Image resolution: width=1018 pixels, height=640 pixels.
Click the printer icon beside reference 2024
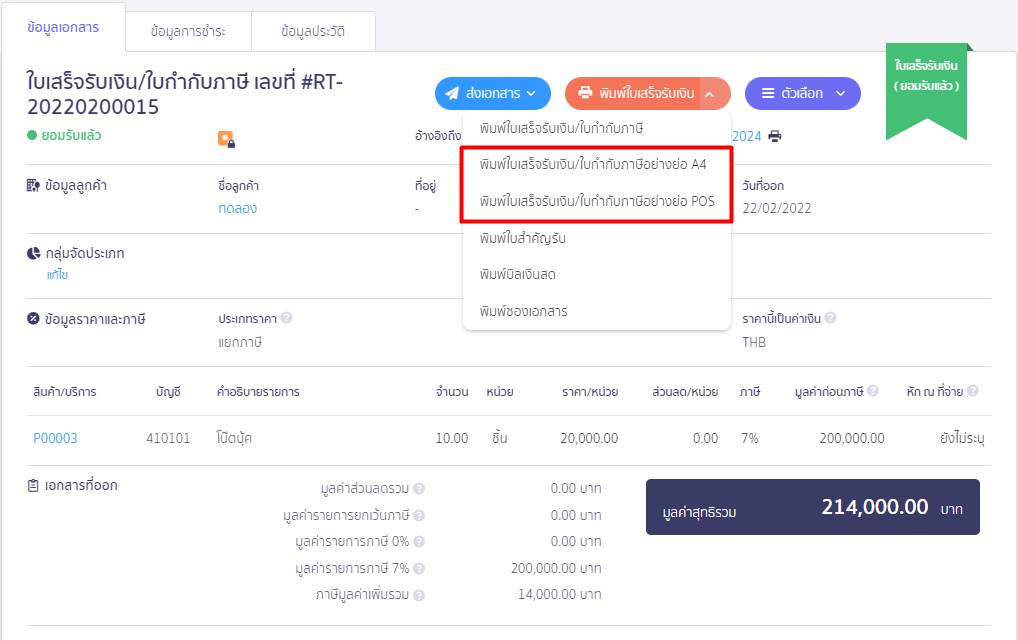tap(775, 136)
